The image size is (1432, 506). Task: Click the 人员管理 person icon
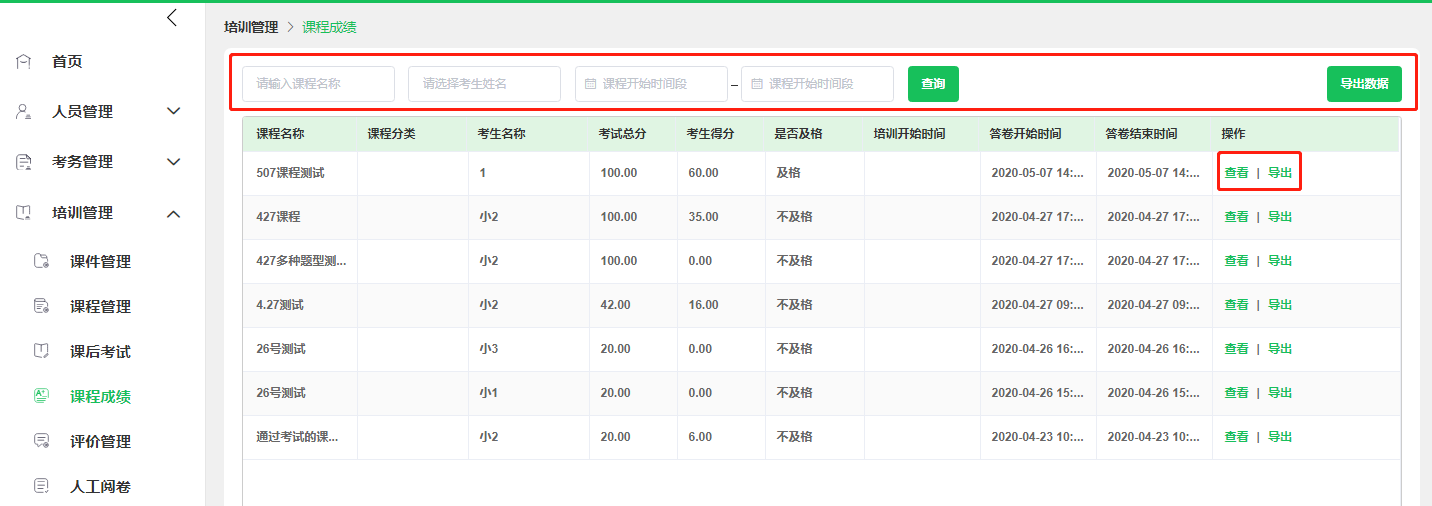click(x=24, y=112)
